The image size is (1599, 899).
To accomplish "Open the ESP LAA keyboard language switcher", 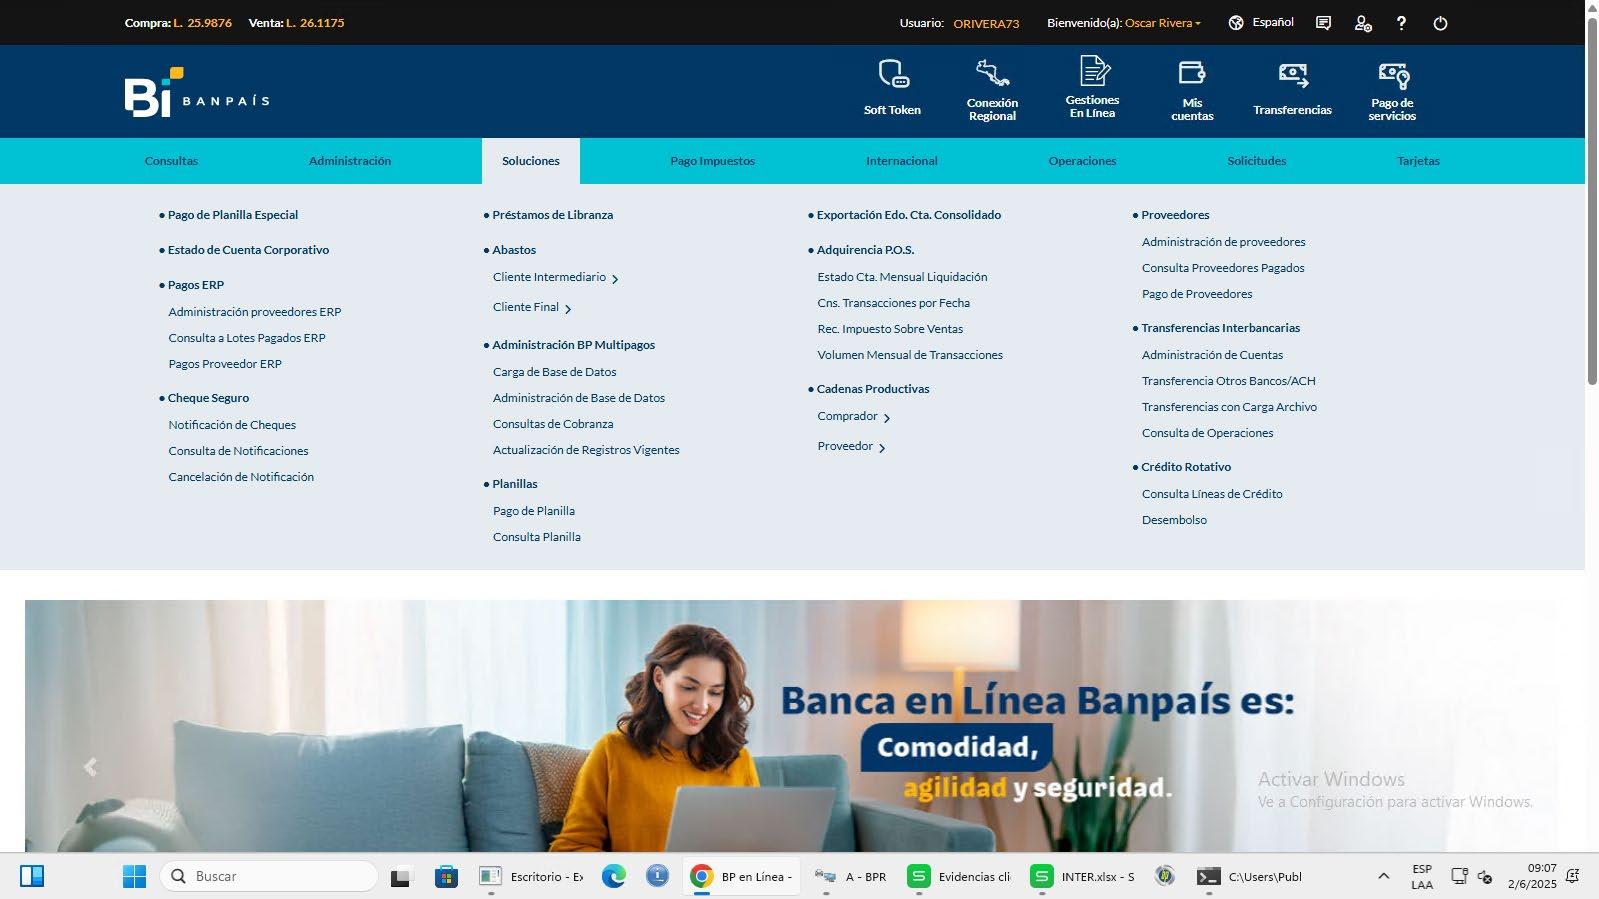I will 1422,877.
